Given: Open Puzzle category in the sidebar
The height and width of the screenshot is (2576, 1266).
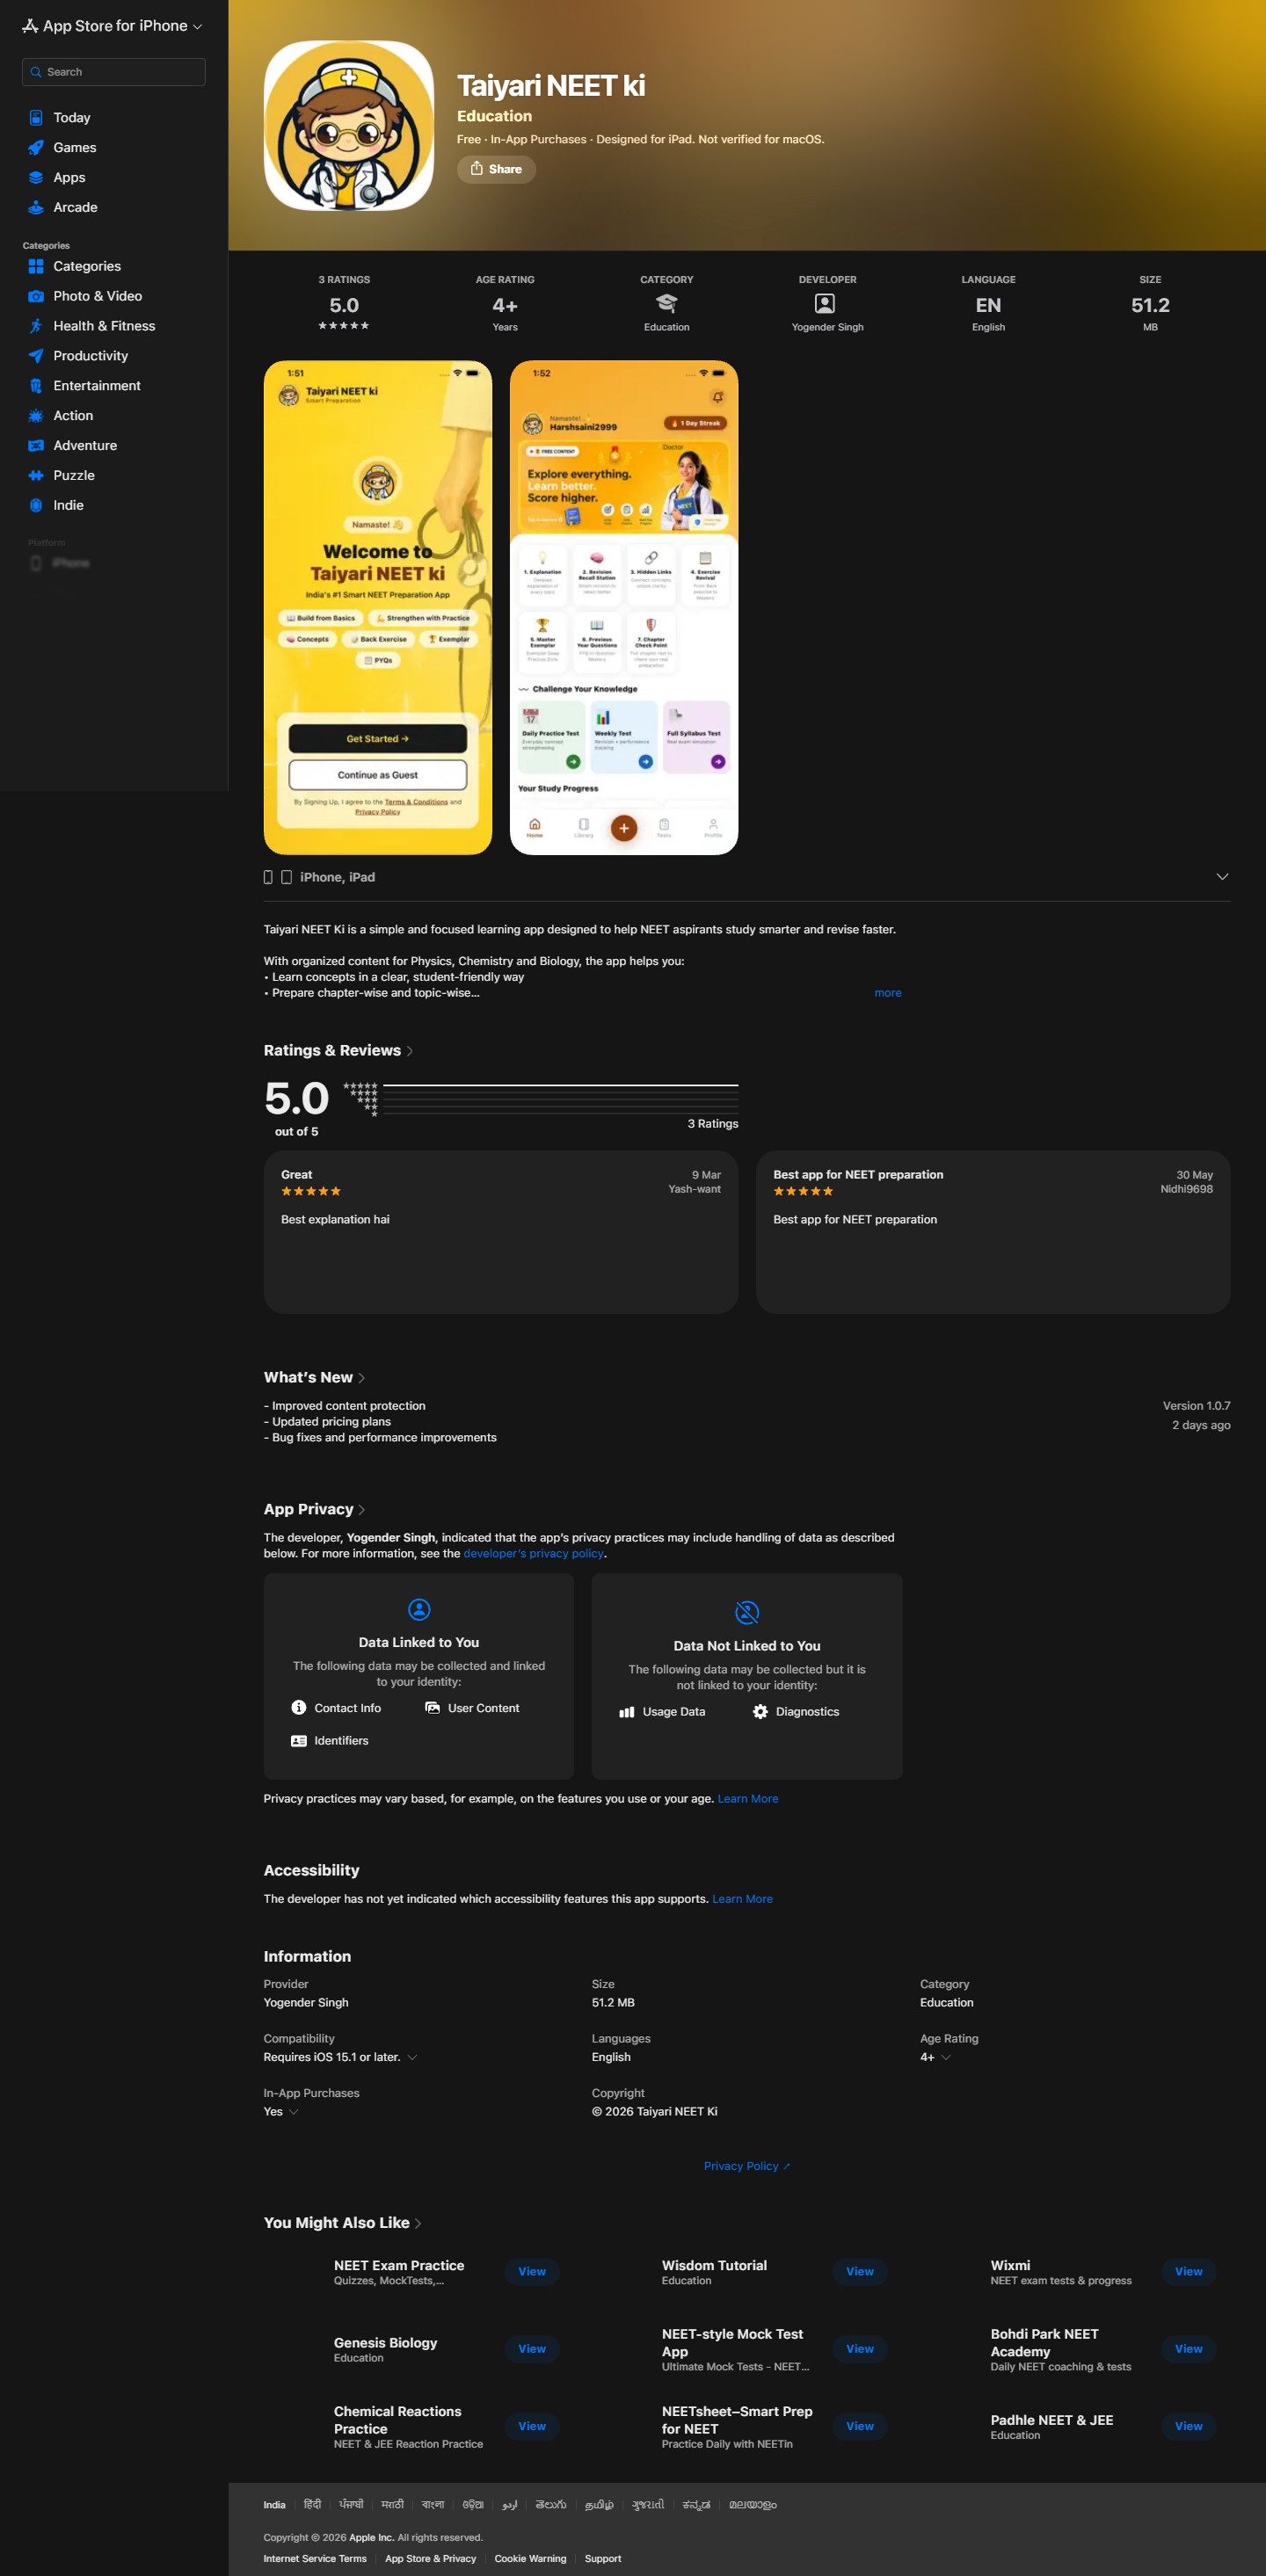Looking at the screenshot, I should tap(74, 476).
